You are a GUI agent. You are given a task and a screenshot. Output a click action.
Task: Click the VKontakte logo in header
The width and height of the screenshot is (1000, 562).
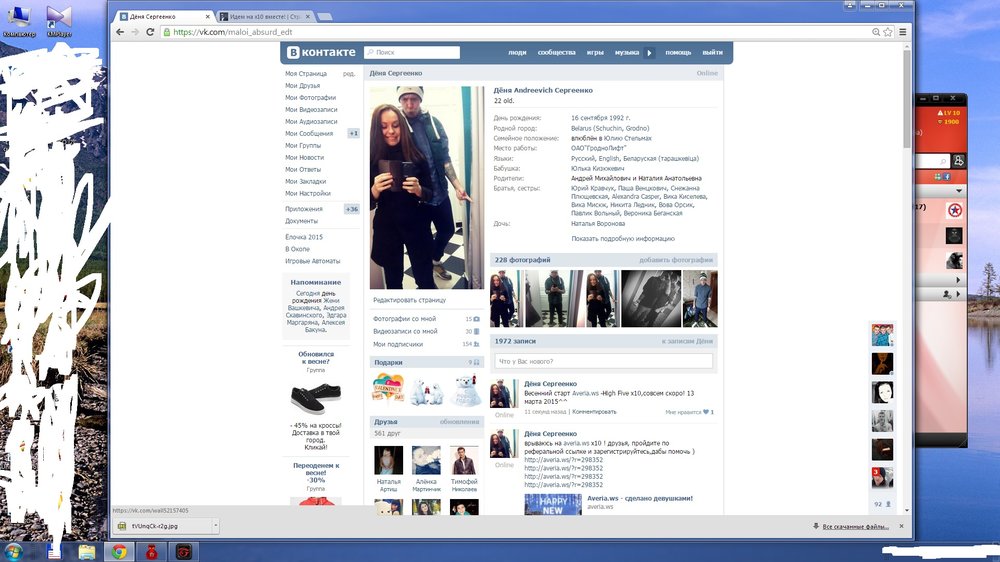click(x=318, y=52)
